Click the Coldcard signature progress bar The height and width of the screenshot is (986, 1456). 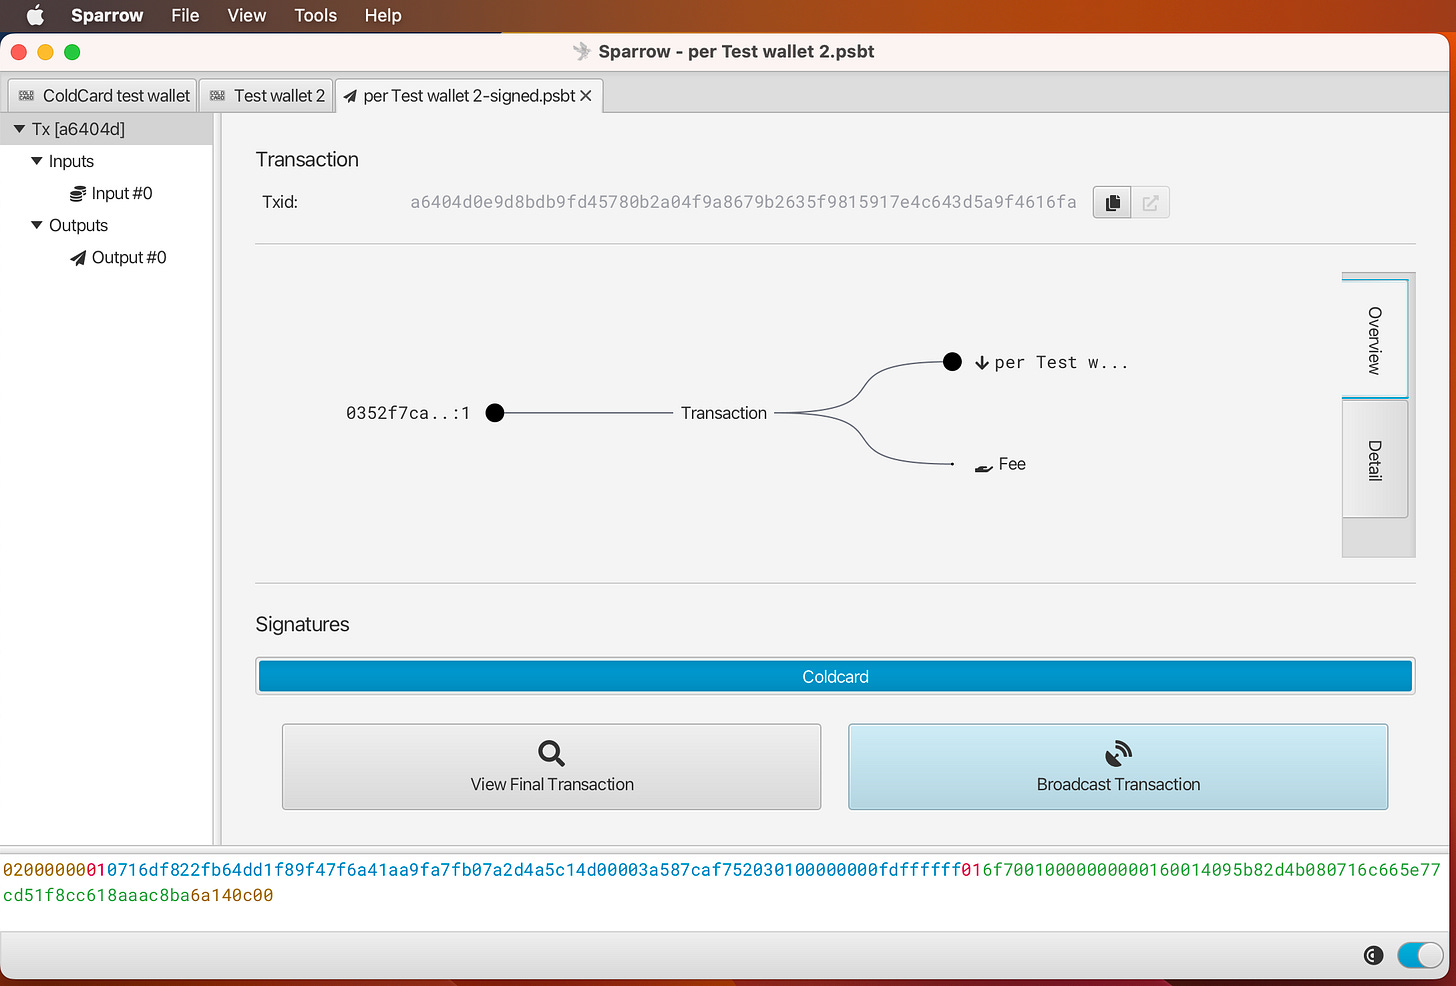[x=835, y=676]
